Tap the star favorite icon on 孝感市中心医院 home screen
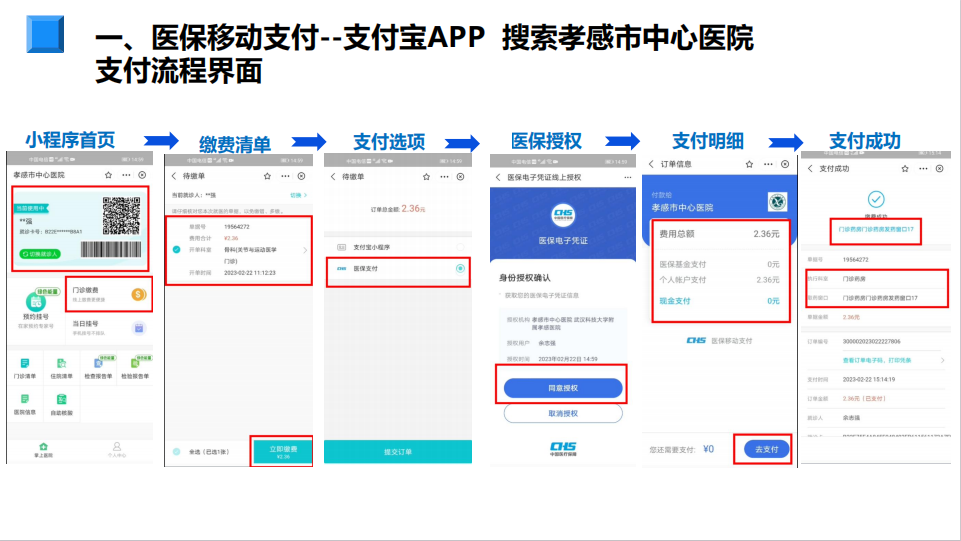Viewport: 961px width, 541px height. coord(108,175)
